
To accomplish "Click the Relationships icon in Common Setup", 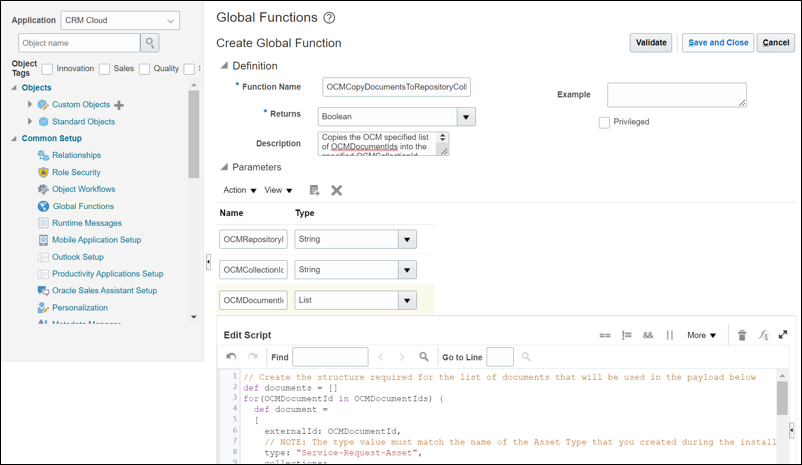I will coord(43,156).
